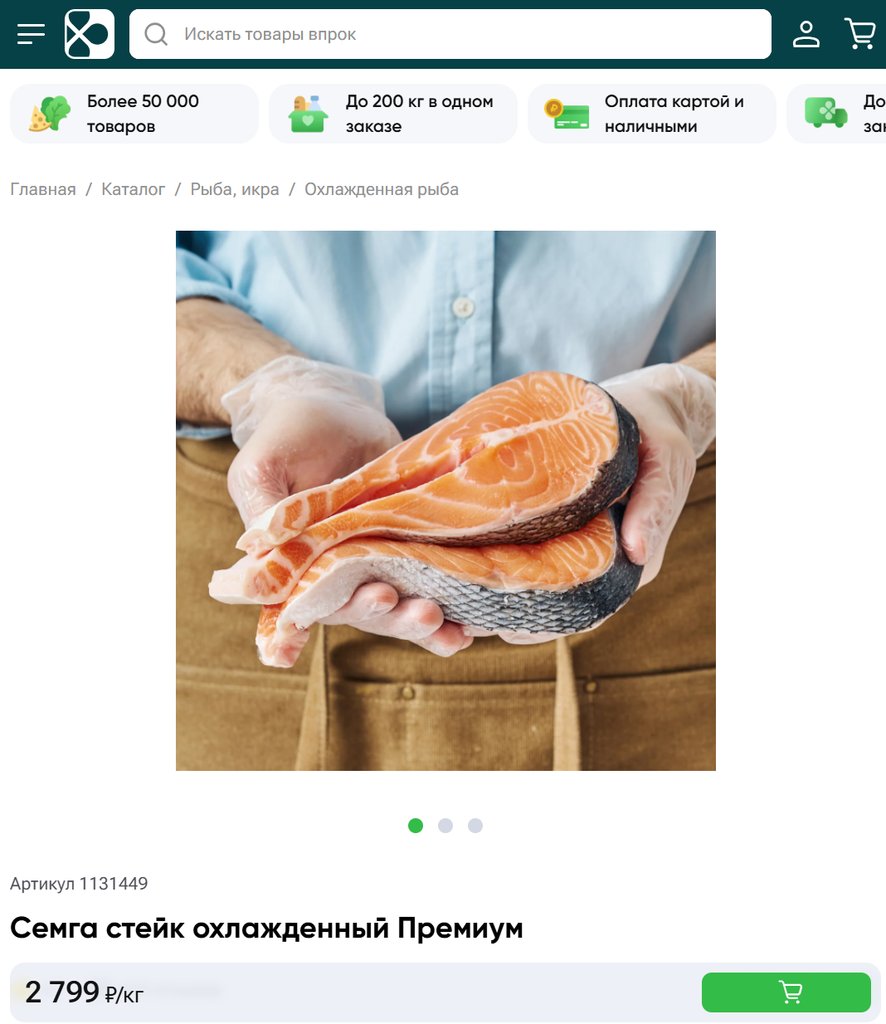Click the green delivery truck icon
The width and height of the screenshot is (886, 1024).
coord(826,113)
